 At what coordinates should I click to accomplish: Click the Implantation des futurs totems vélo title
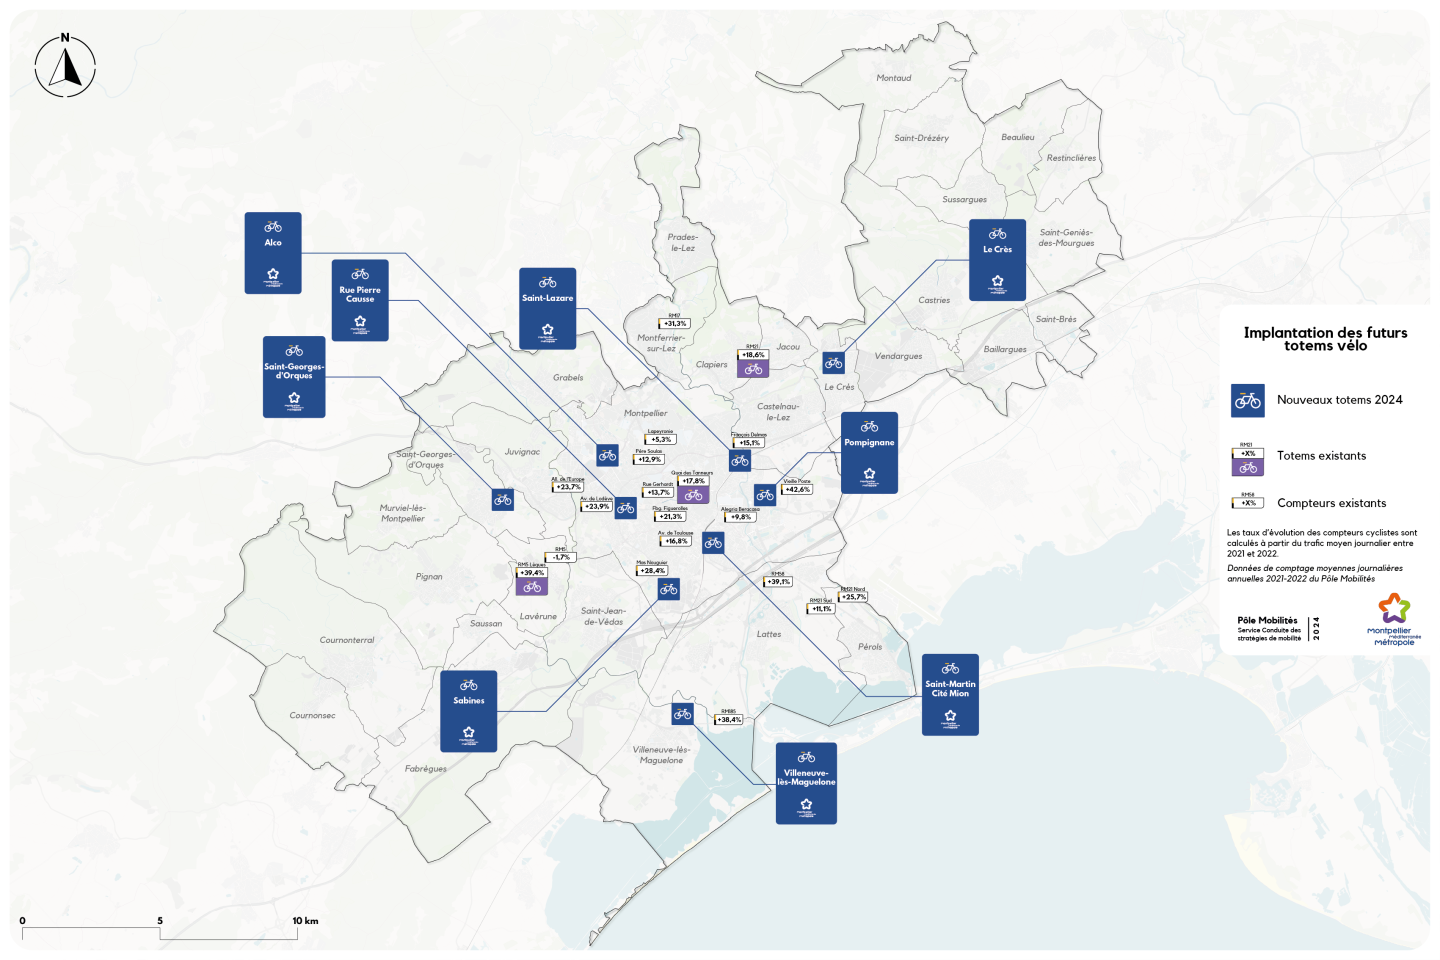[1325, 339]
